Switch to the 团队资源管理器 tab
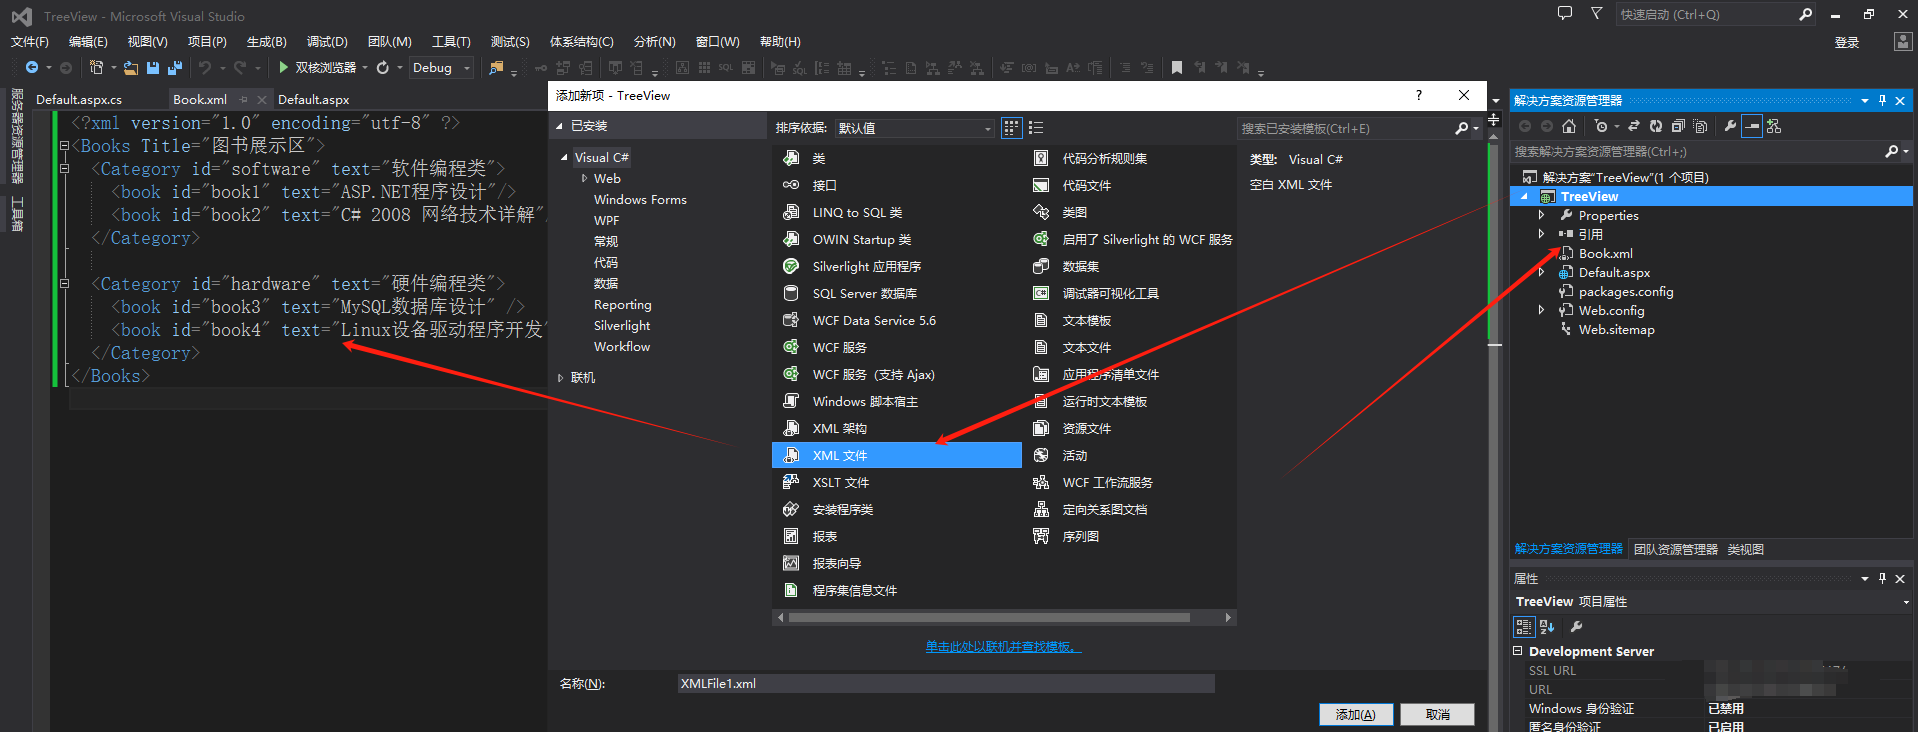This screenshot has height=732, width=1918. pos(1675,549)
